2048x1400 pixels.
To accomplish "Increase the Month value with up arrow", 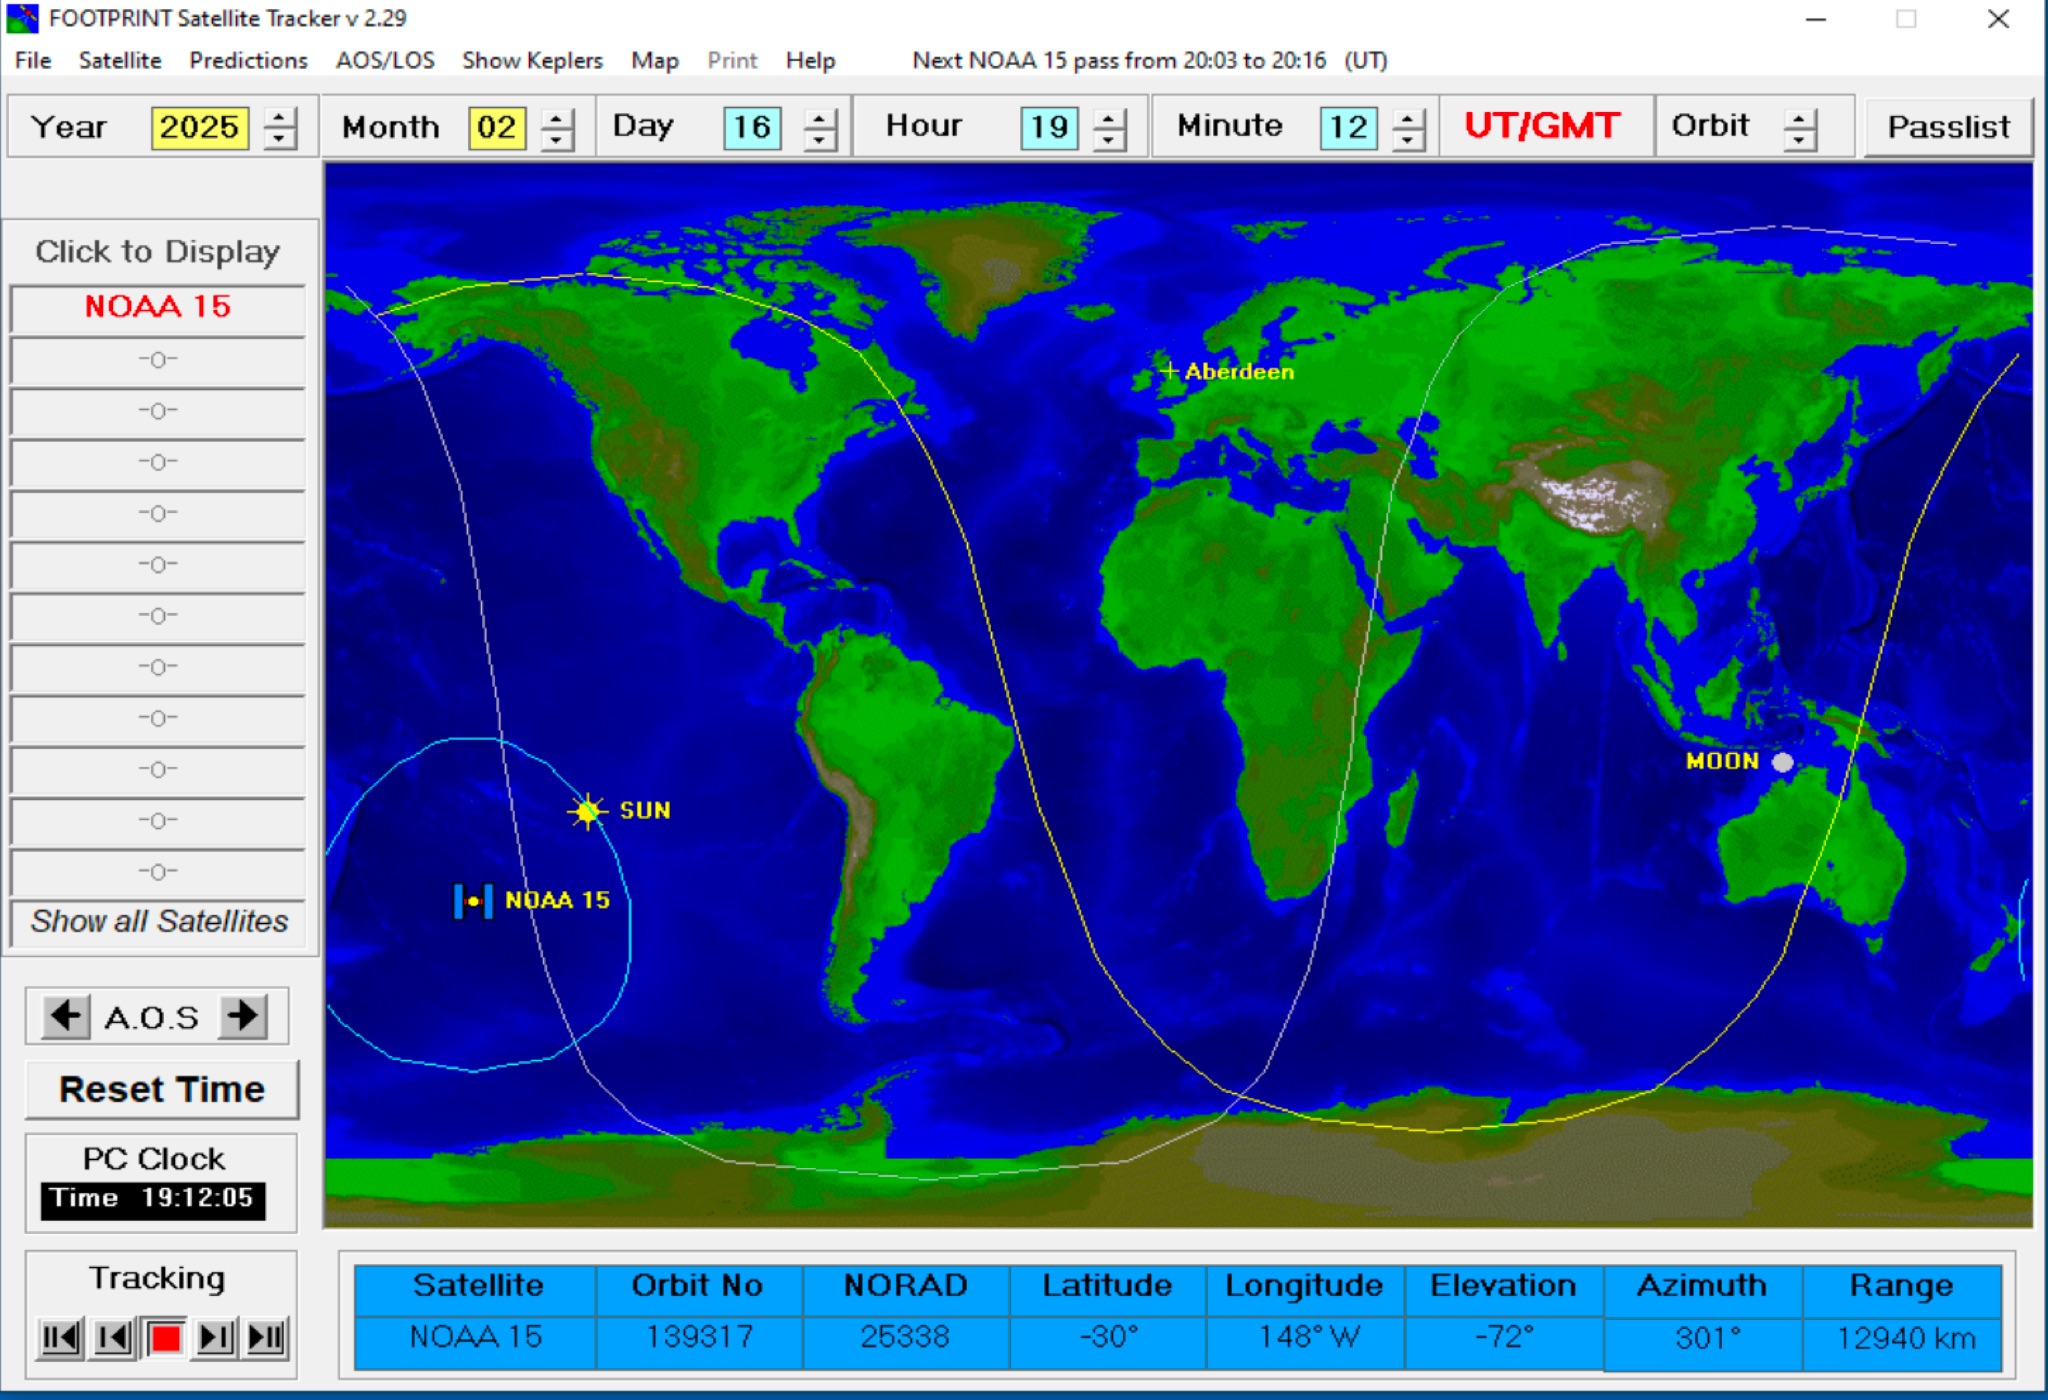I will [557, 117].
